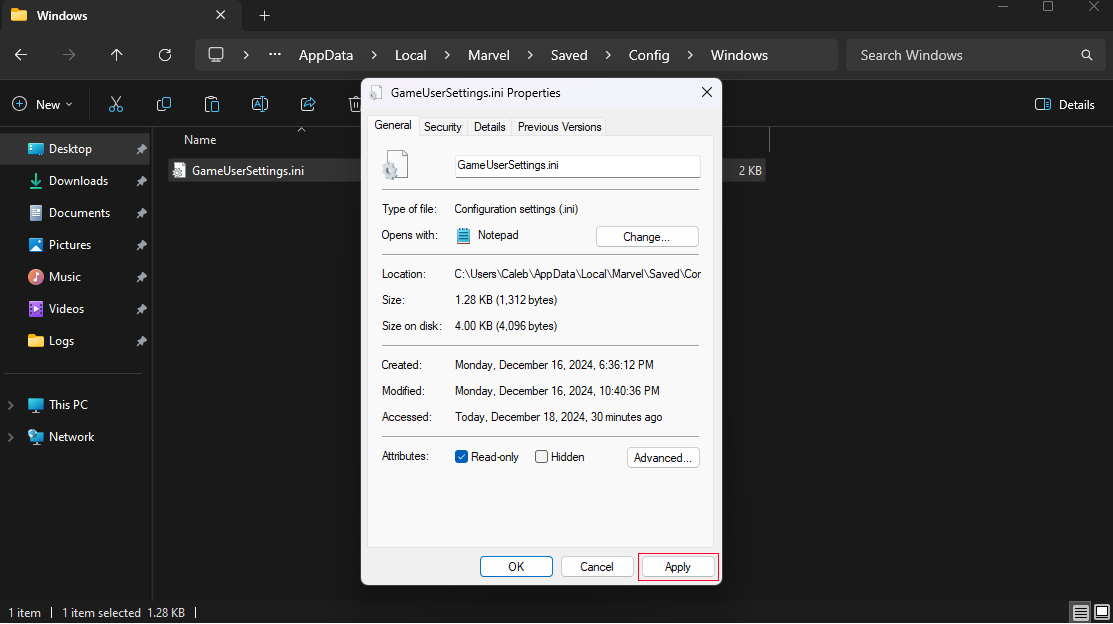
Task: Open Documents in the sidebar
Action: (x=80, y=213)
